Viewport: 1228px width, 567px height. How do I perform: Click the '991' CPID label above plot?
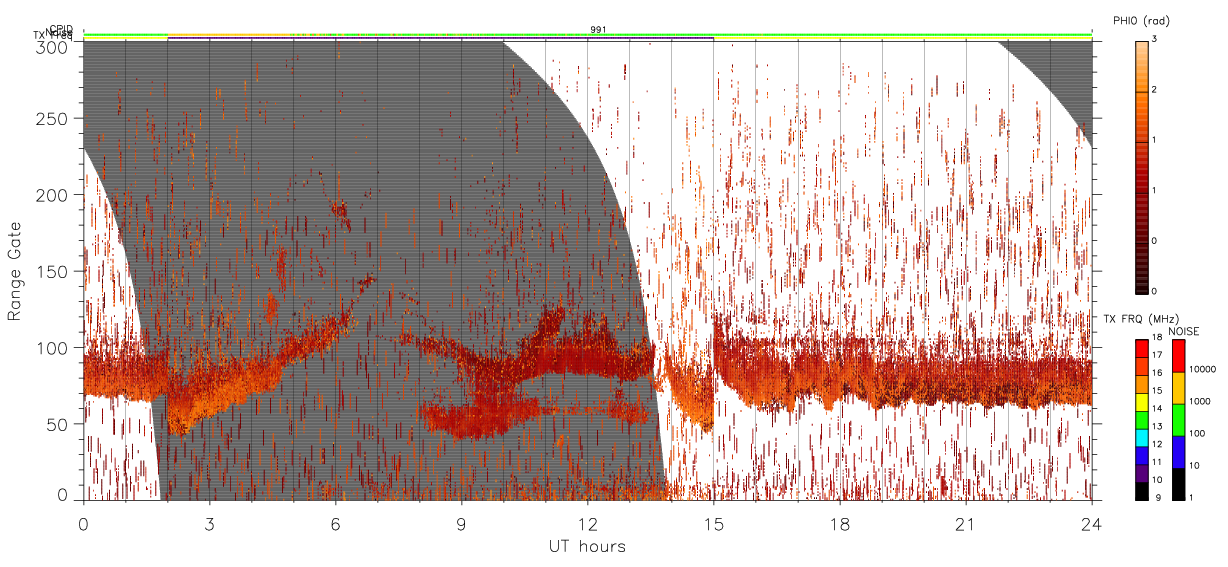click(598, 30)
